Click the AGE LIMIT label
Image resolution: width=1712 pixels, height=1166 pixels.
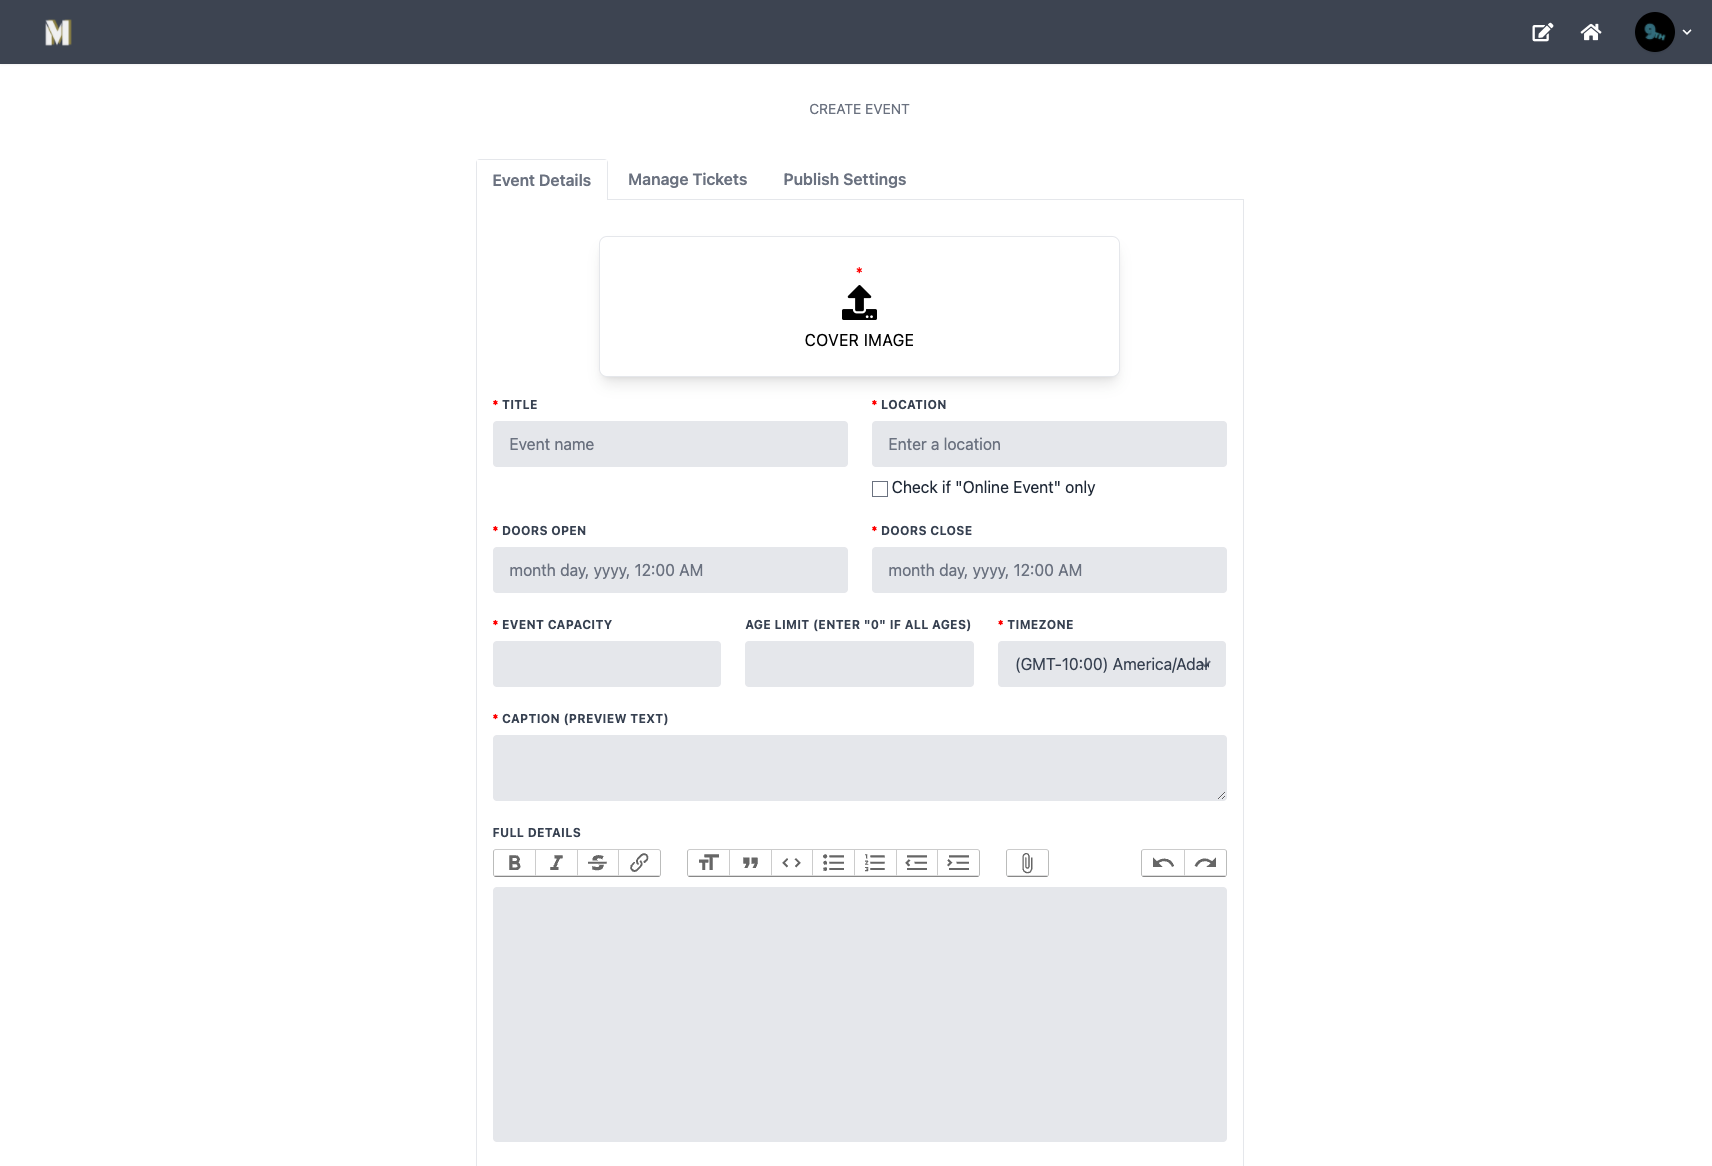[858, 625]
